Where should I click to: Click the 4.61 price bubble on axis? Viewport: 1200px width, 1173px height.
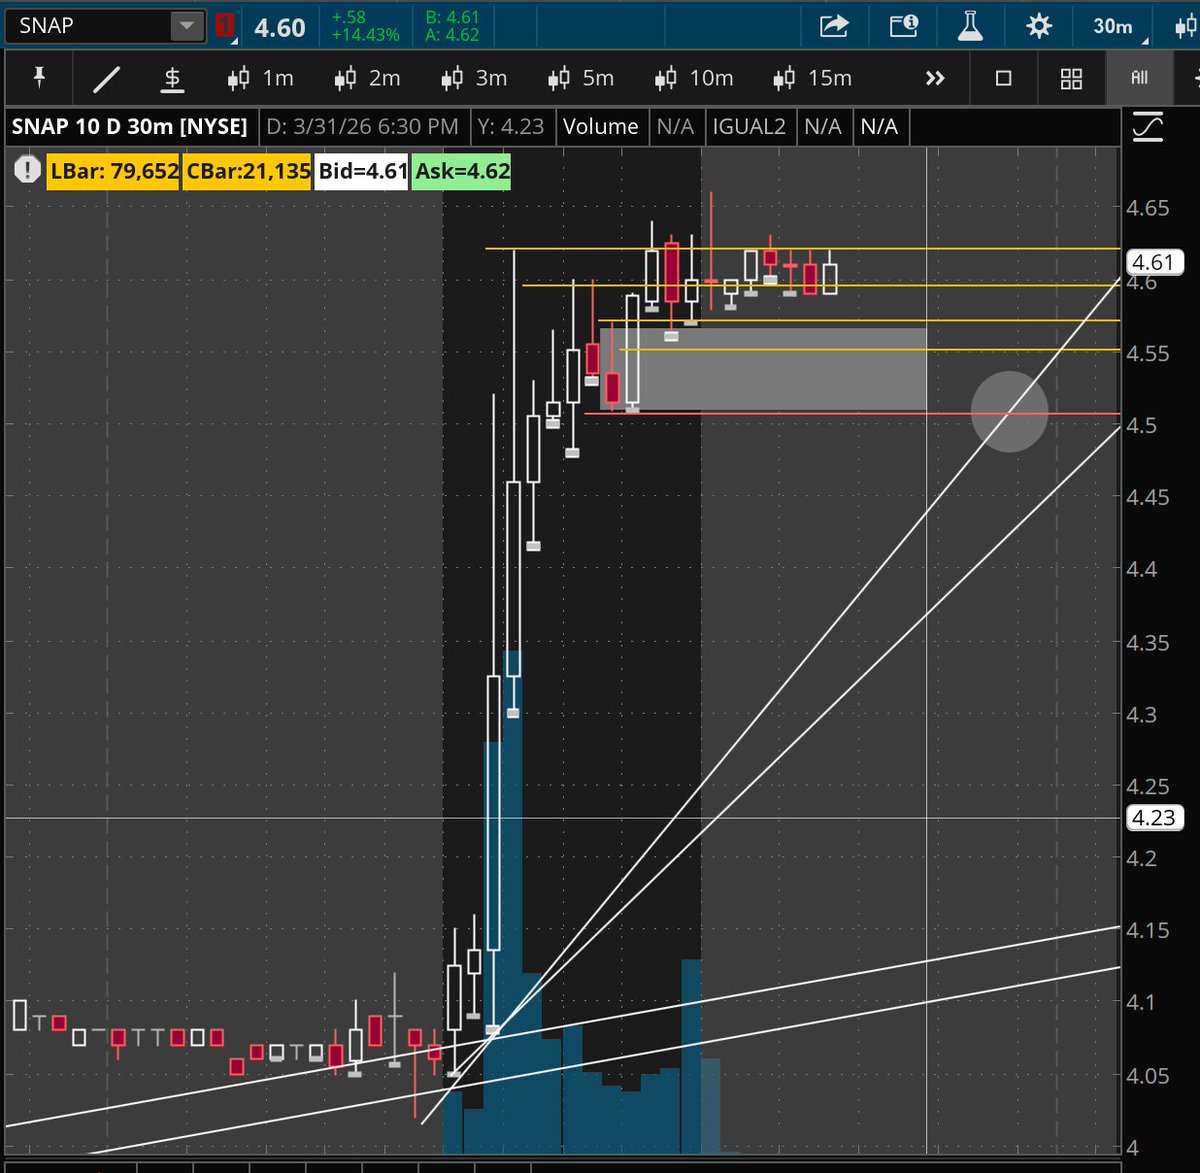[x=1153, y=262]
